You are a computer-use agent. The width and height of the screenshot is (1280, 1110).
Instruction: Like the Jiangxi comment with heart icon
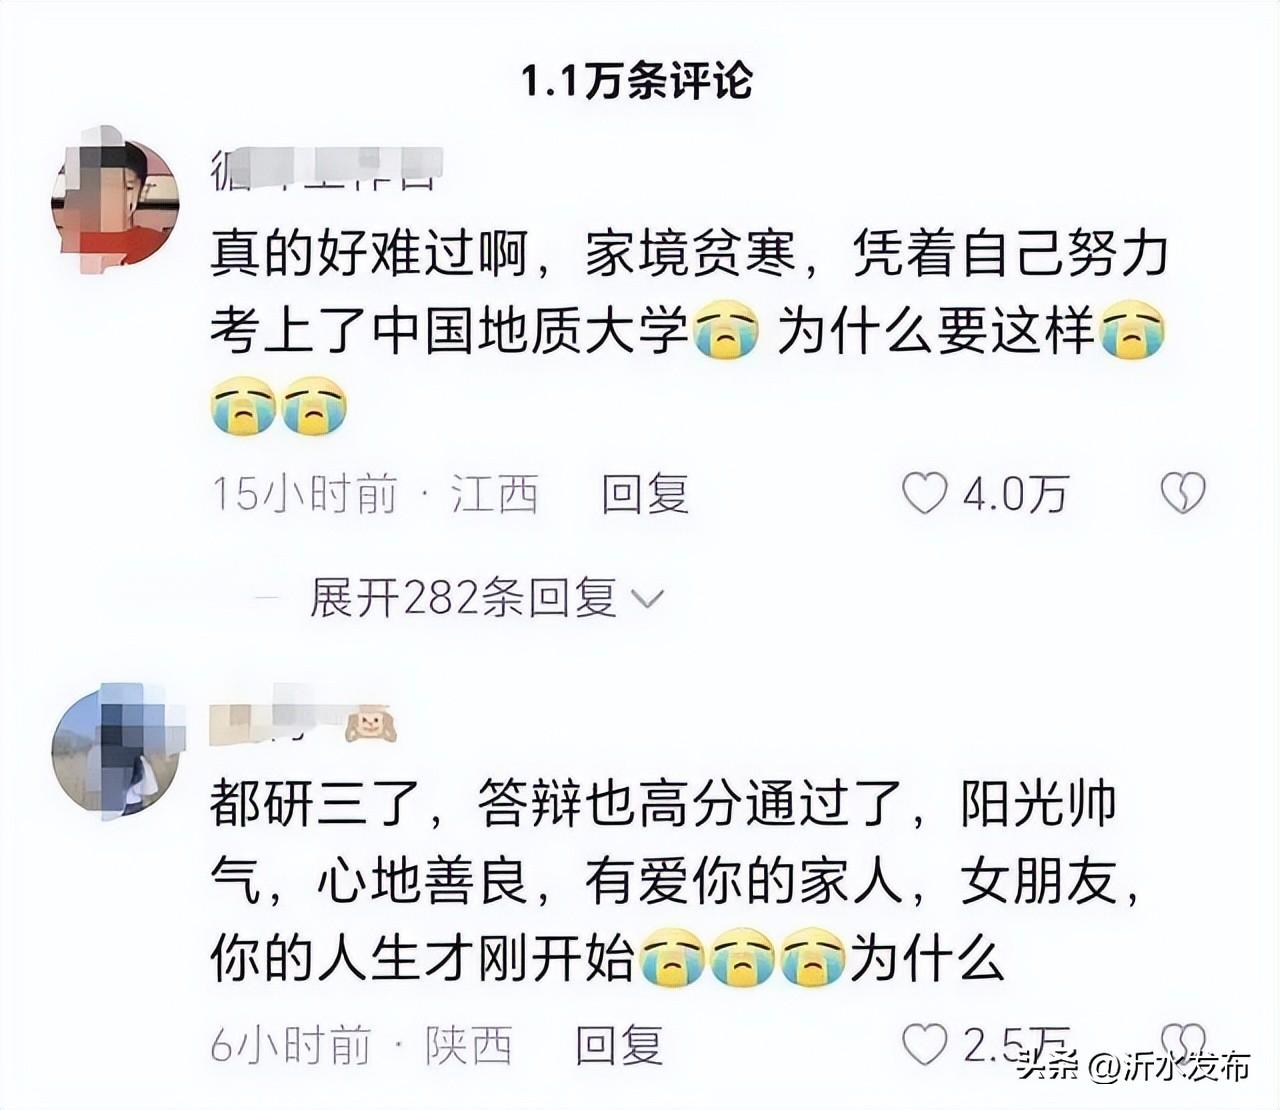pyautogui.click(x=924, y=494)
